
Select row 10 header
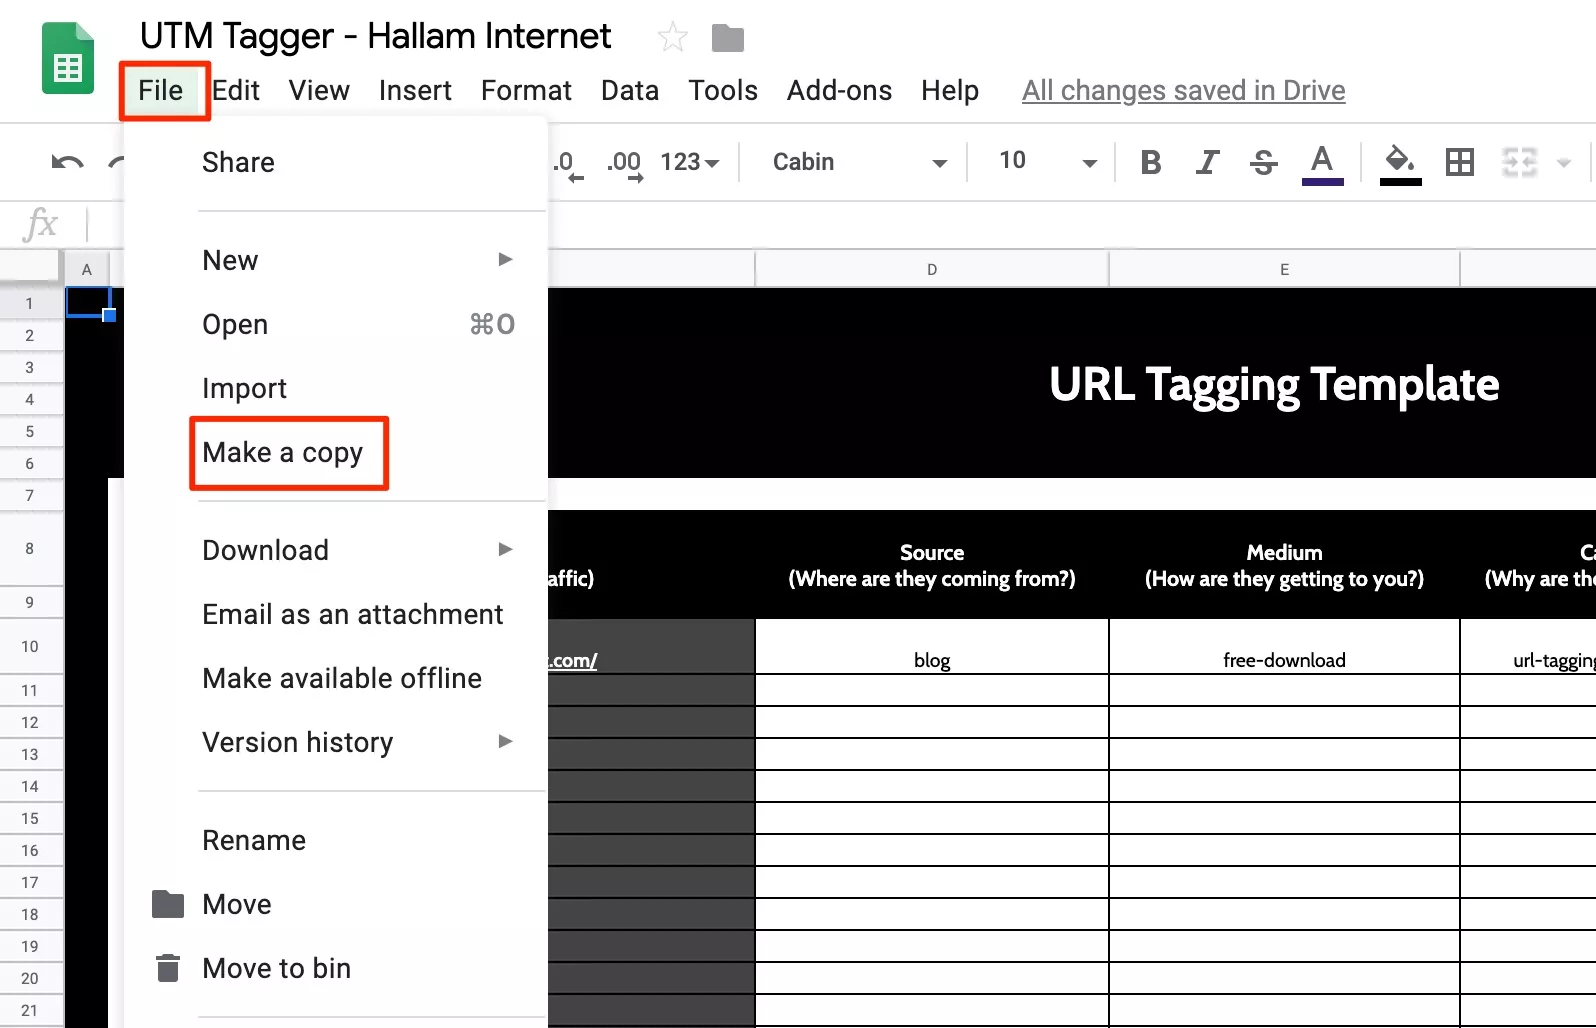[30, 646]
